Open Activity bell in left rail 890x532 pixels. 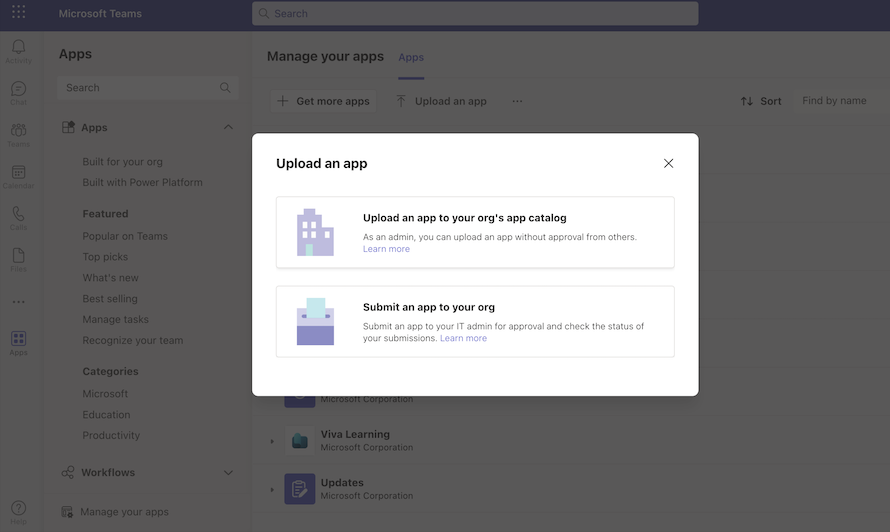(18, 52)
